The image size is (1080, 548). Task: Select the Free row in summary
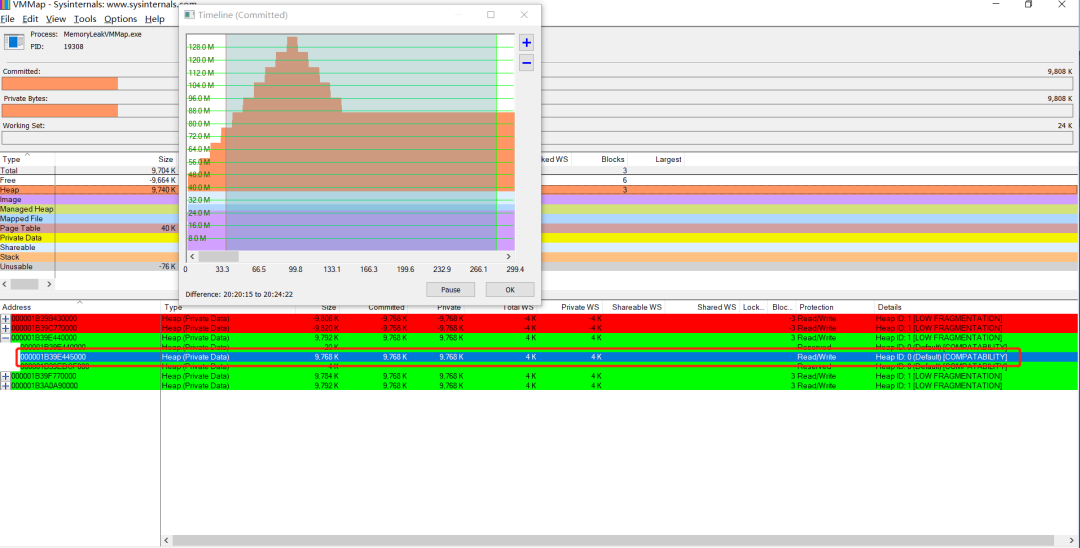539,180
